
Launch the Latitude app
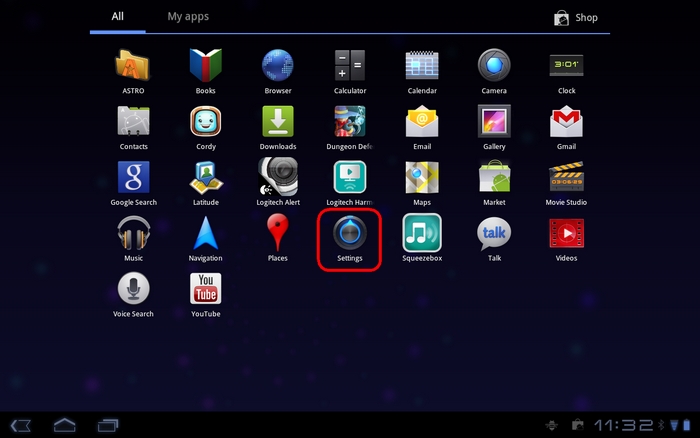point(205,183)
